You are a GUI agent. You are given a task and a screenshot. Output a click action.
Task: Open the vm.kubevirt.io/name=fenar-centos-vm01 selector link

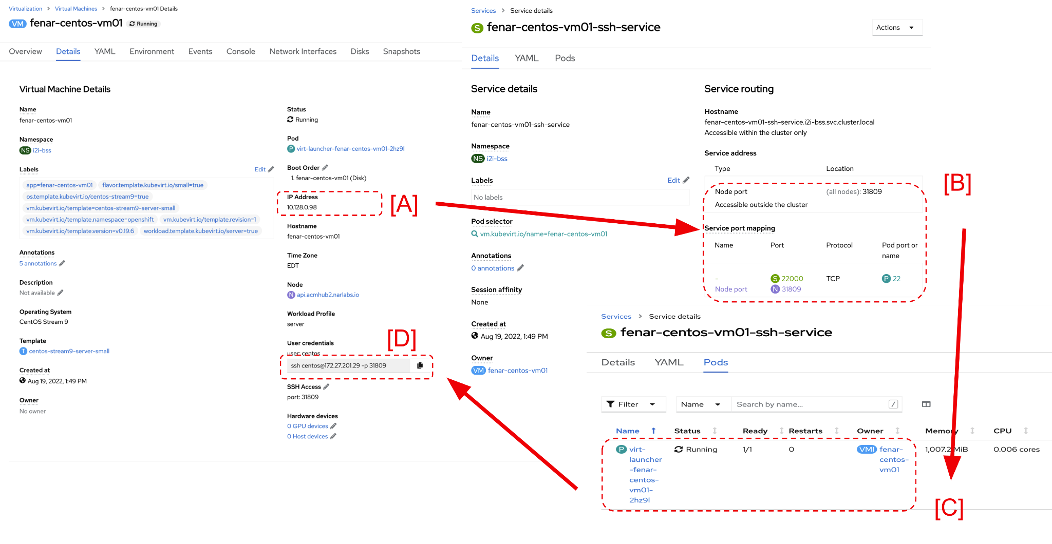coord(544,234)
